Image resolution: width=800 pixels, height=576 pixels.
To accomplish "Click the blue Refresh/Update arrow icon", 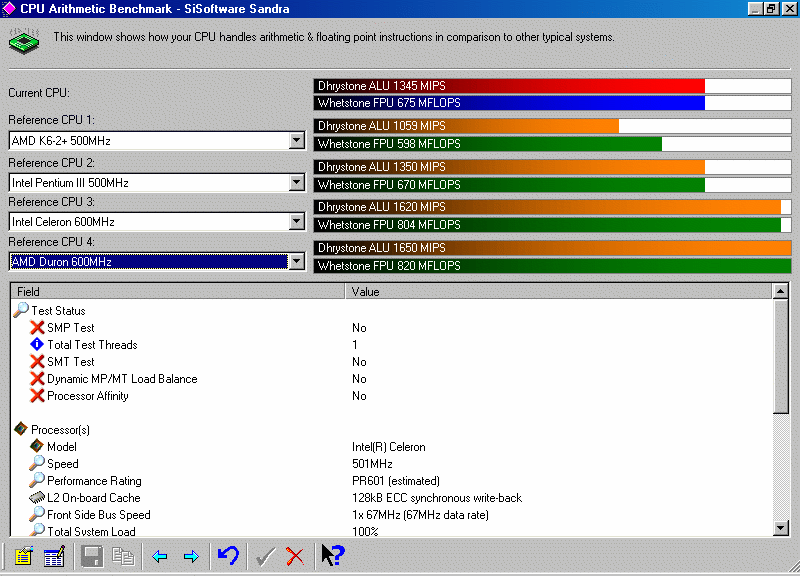I will click(x=228, y=555).
